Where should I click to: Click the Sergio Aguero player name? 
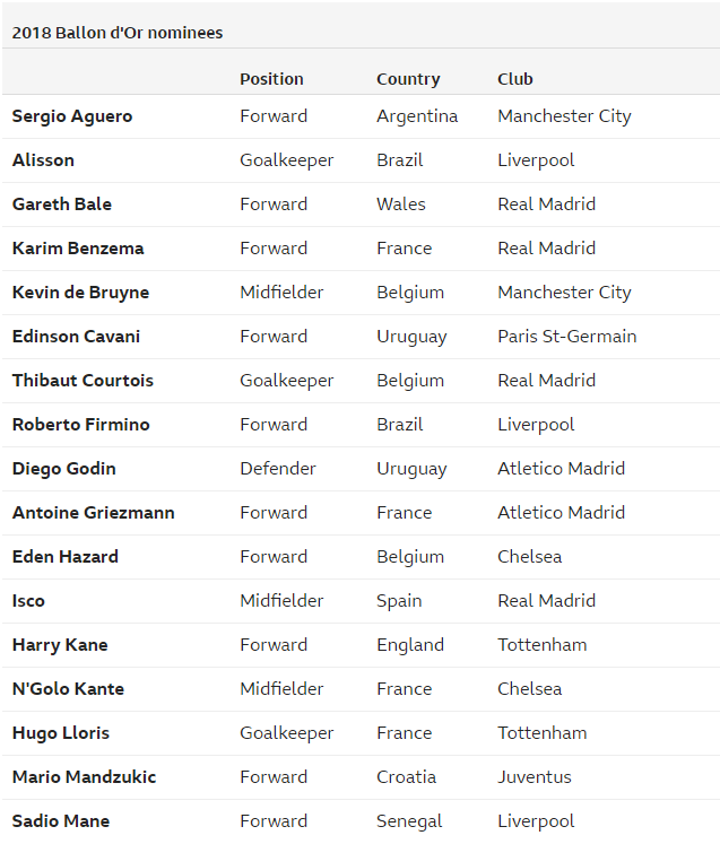(x=72, y=116)
